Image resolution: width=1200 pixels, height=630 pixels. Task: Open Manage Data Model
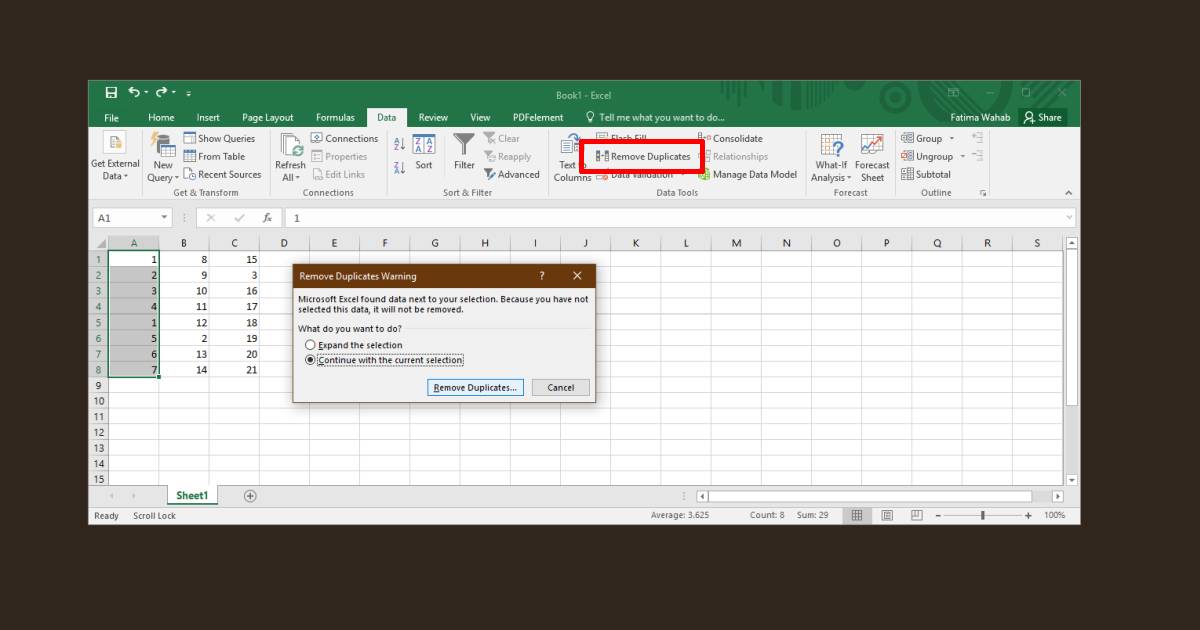(747, 175)
